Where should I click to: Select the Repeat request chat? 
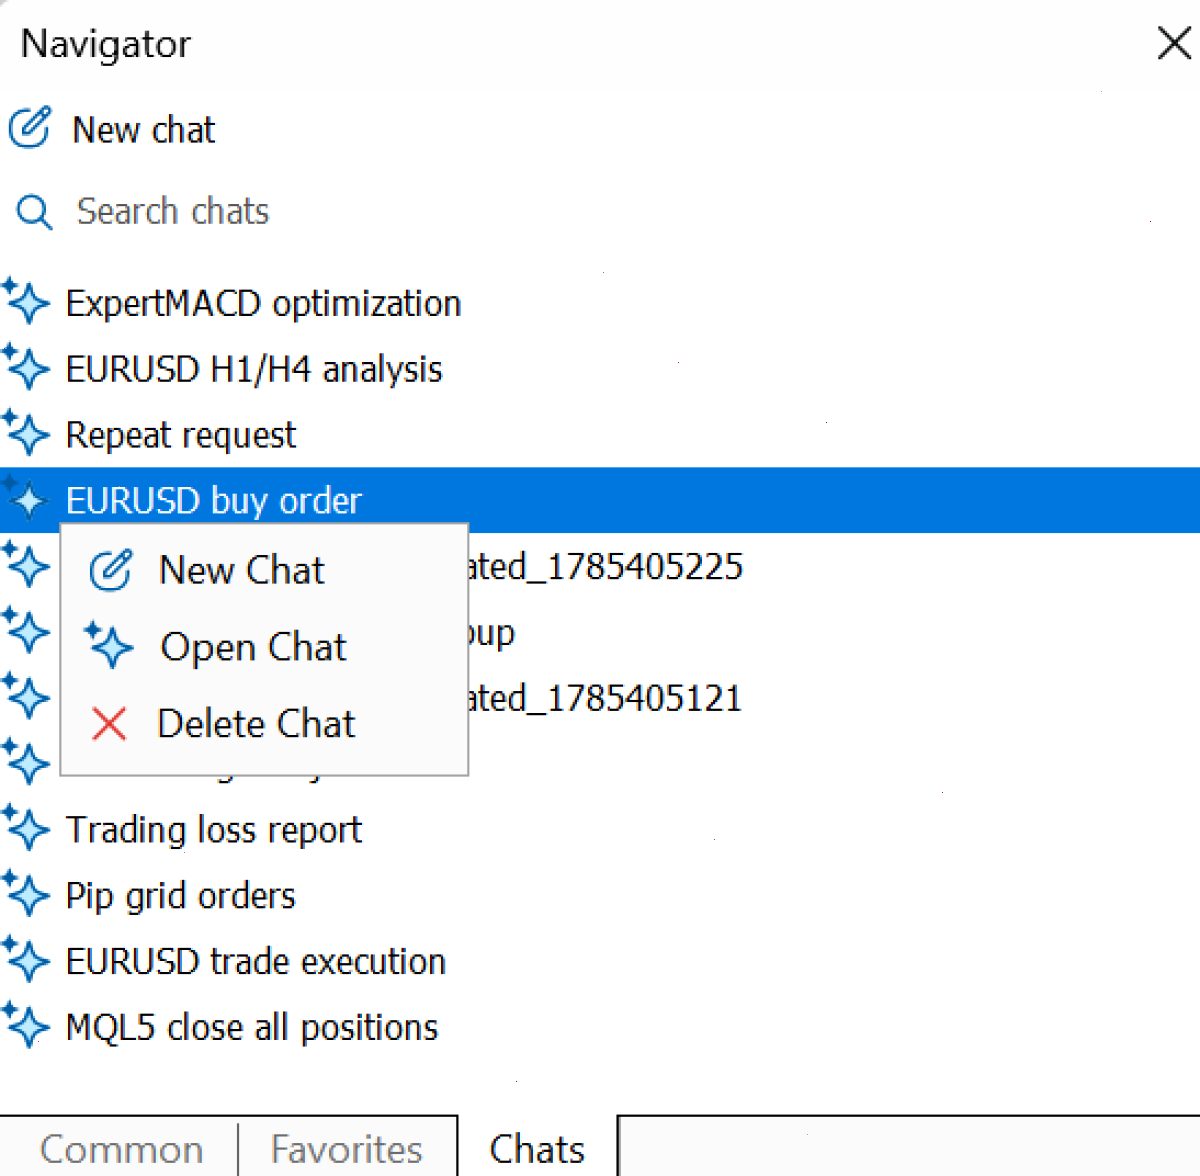[181, 435]
